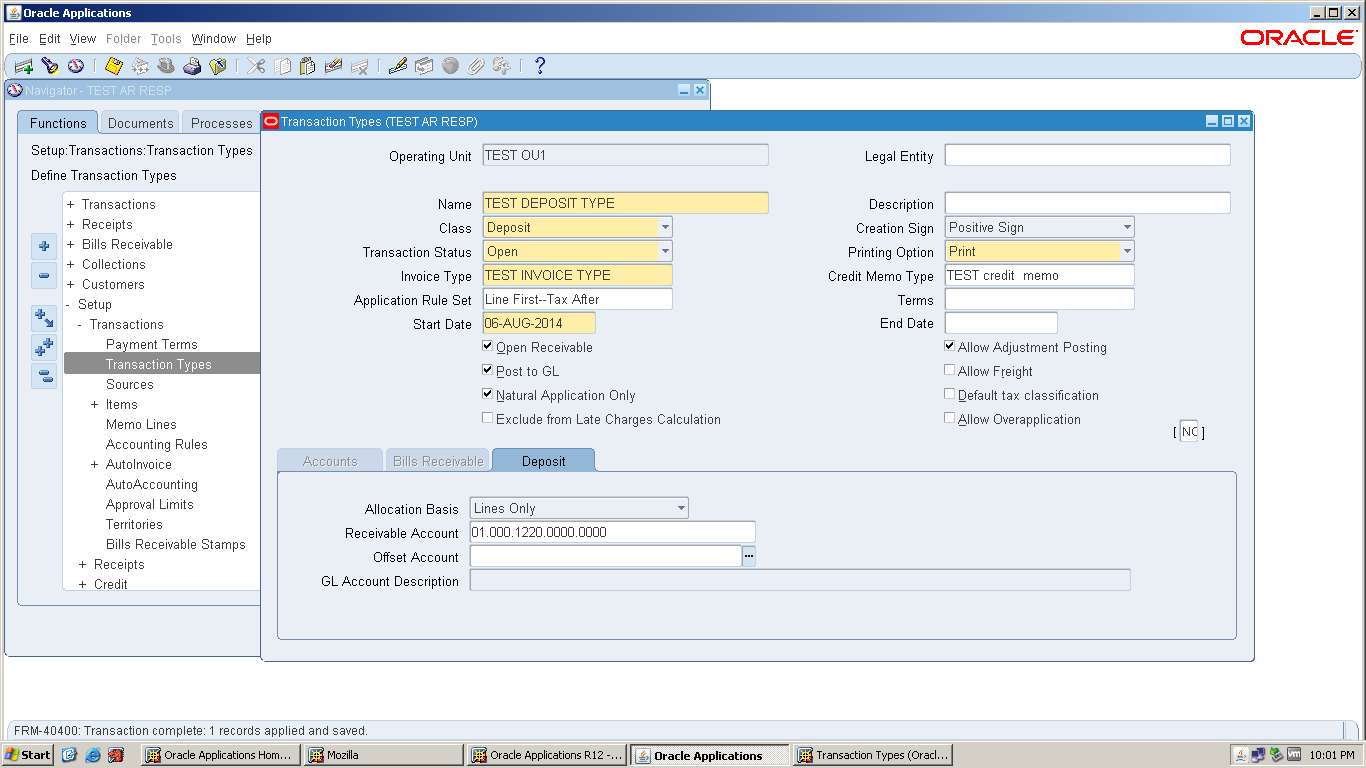The height and width of the screenshot is (768, 1366).
Task: Collapse the Setup tree node
Action: (x=68, y=304)
